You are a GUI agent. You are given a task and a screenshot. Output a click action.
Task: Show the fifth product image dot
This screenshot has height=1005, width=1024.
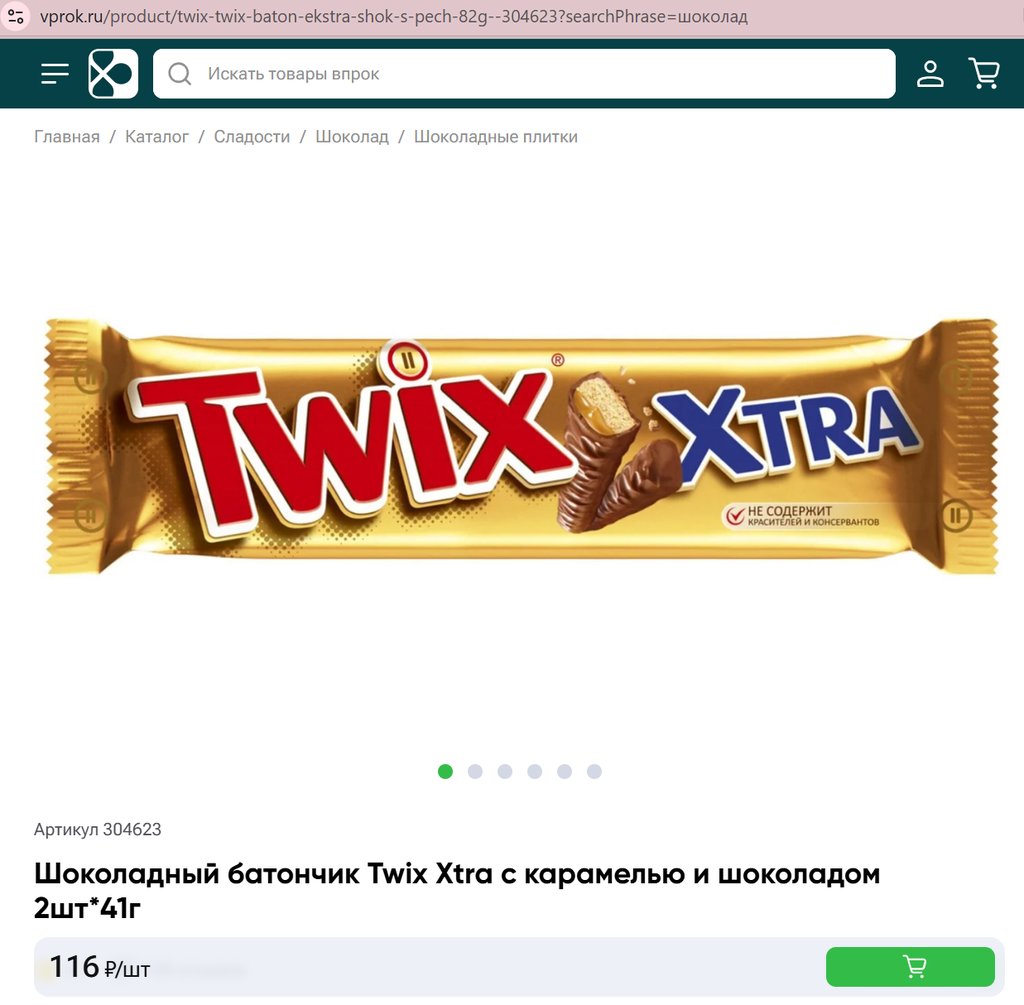[564, 772]
